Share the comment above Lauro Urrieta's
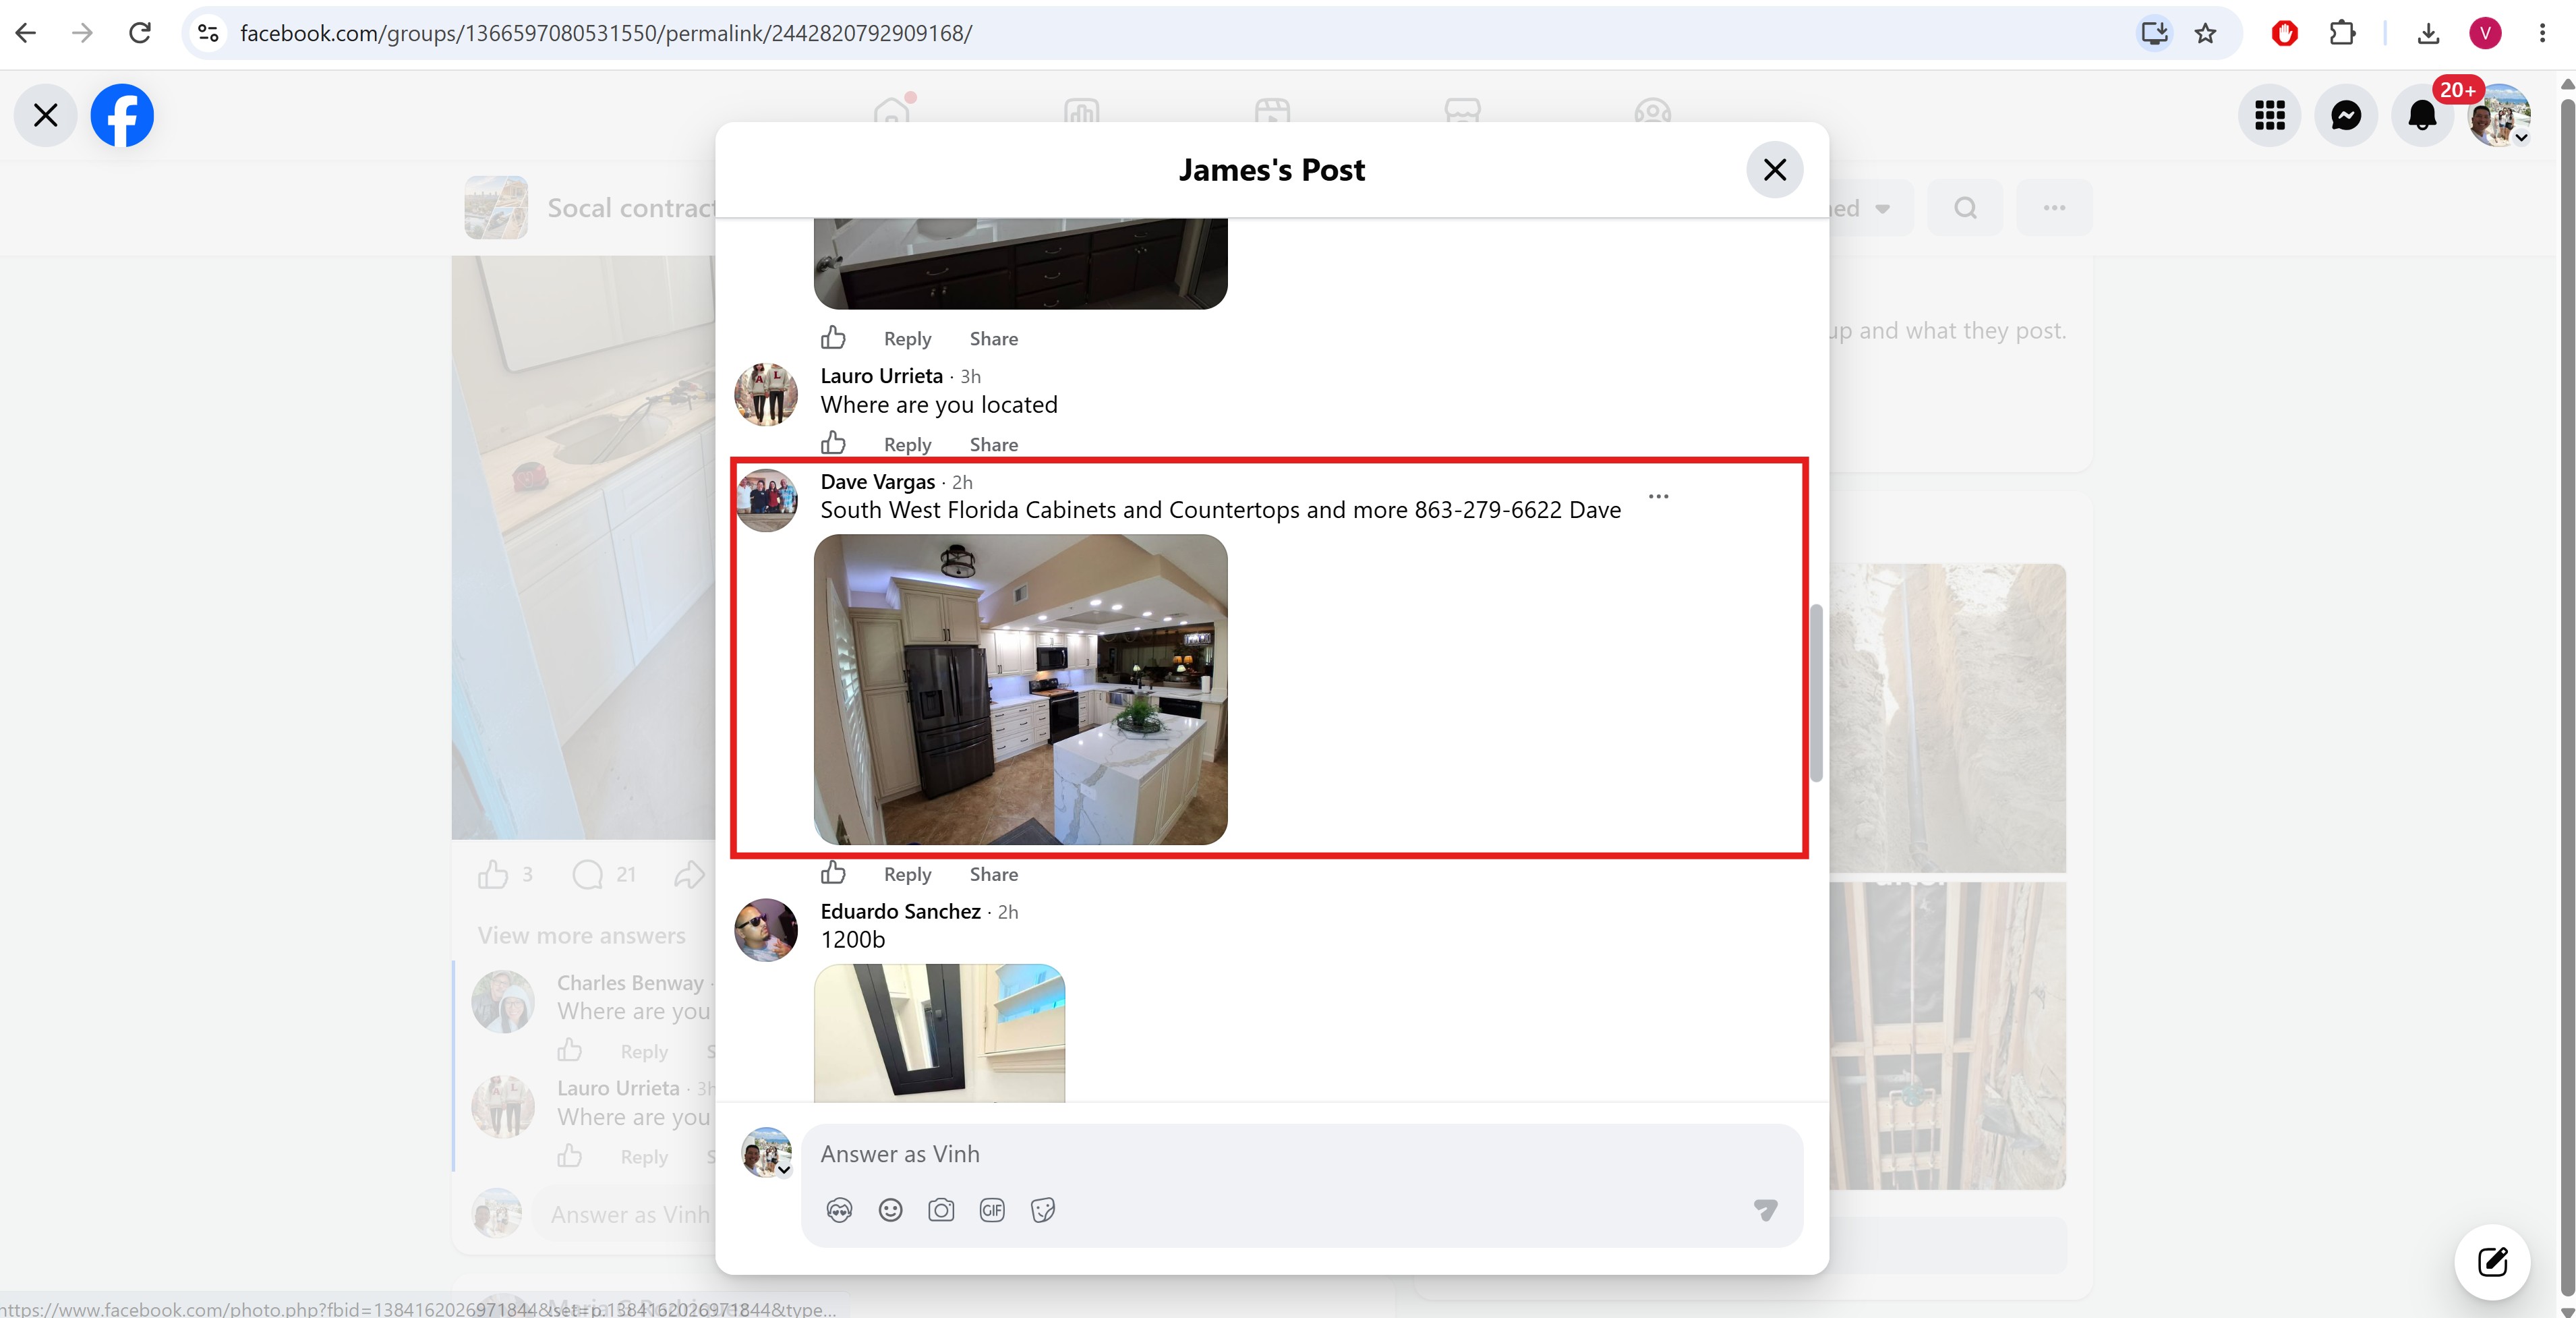The width and height of the screenshot is (2576, 1318). (x=993, y=339)
